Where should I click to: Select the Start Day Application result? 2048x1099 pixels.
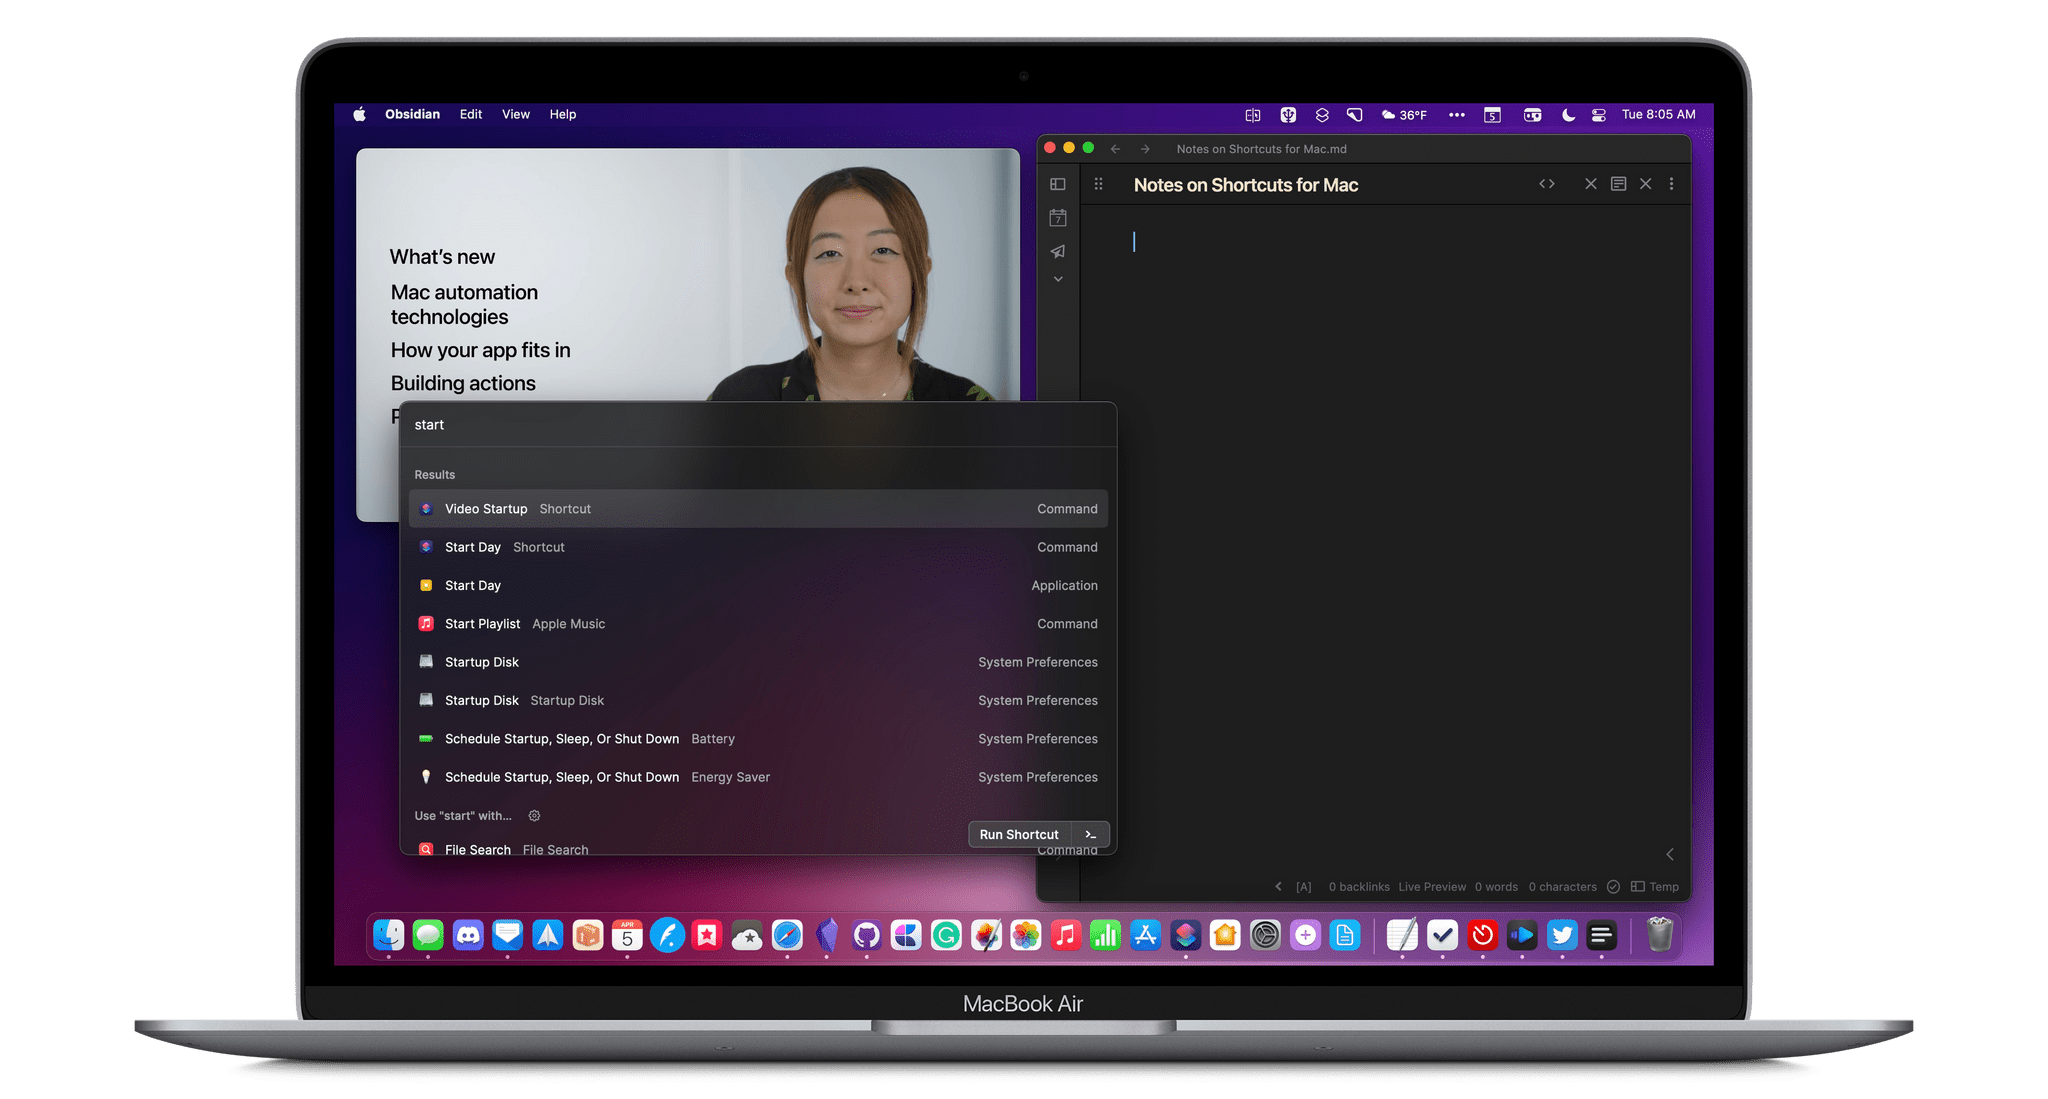(758, 585)
